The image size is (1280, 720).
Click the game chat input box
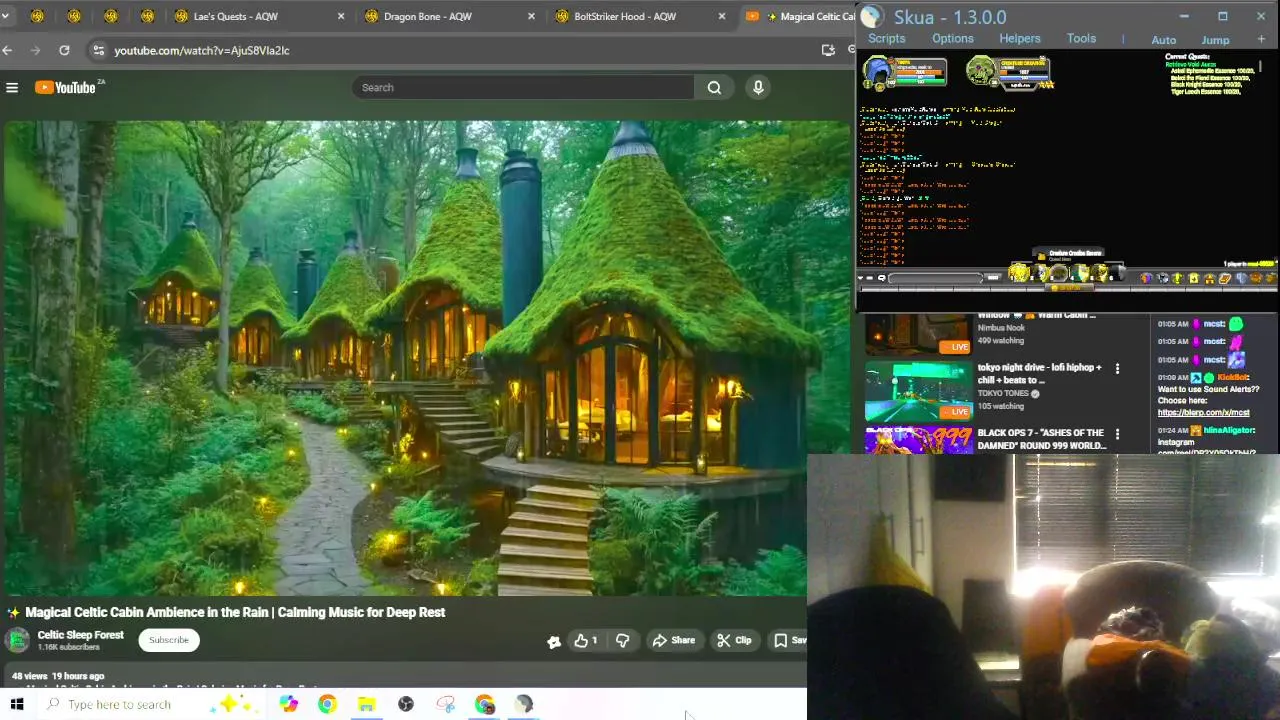click(x=935, y=277)
